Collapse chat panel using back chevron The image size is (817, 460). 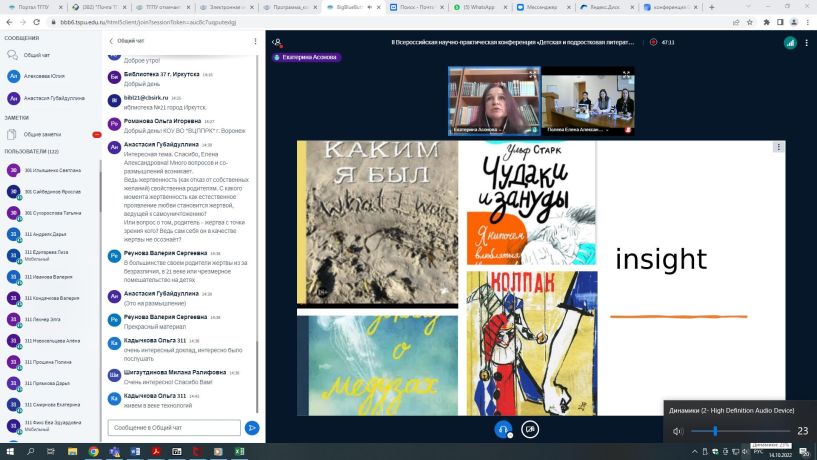tap(111, 41)
